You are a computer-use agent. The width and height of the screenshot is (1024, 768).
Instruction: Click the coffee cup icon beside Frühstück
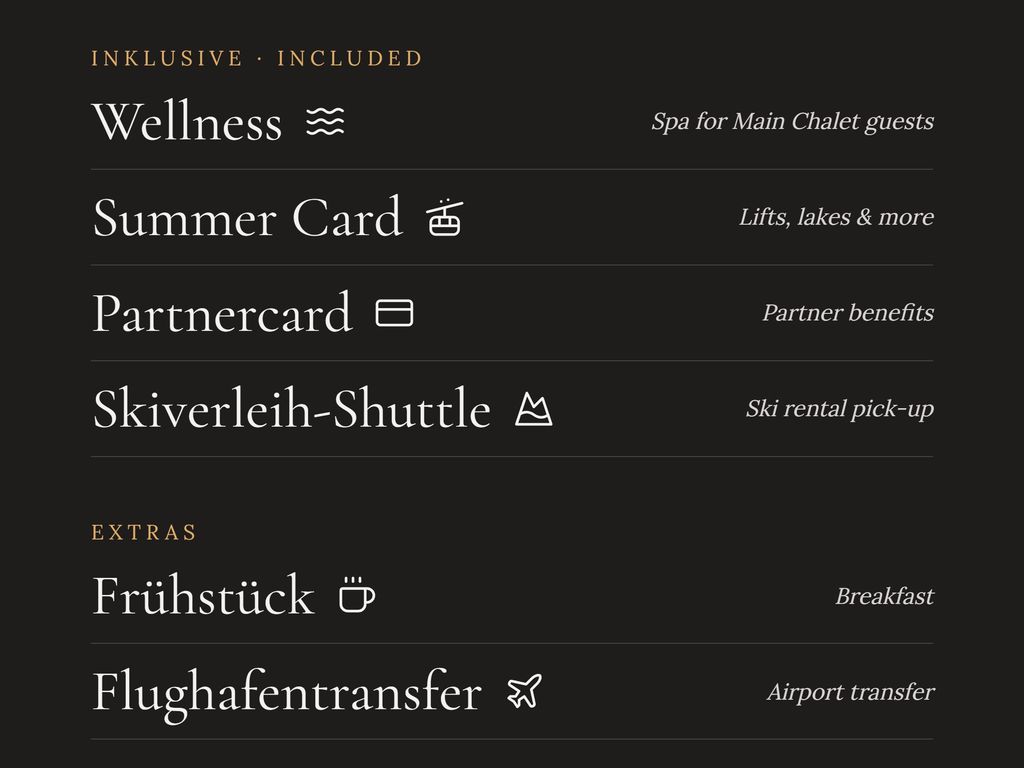tap(357, 595)
